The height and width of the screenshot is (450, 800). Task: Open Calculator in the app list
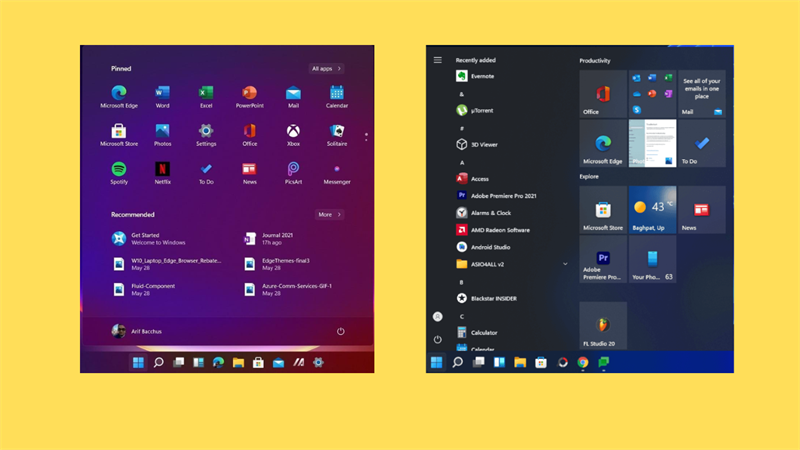[x=477, y=332]
